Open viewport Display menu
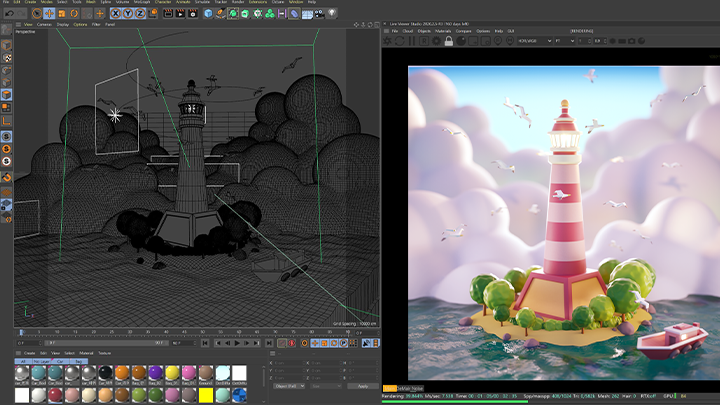The width and height of the screenshot is (720, 405). tap(63, 24)
